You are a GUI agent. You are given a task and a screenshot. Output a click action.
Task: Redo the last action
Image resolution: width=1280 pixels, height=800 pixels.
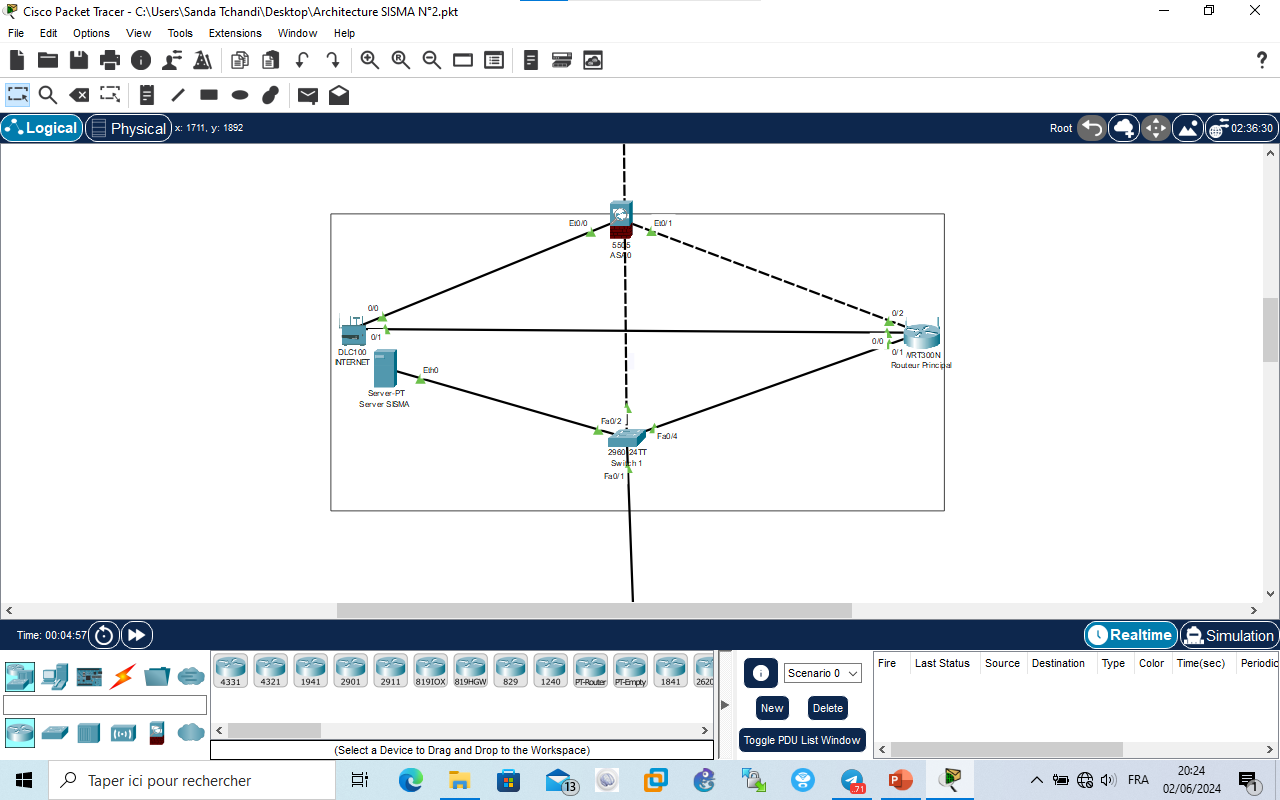point(333,60)
